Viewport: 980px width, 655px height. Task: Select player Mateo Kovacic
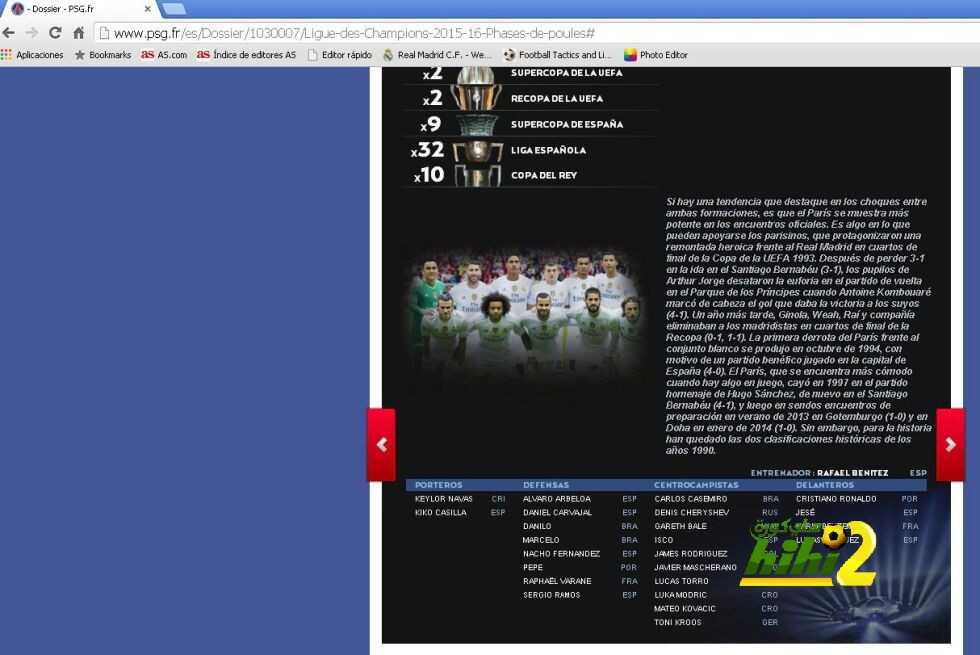[x=685, y=609]
